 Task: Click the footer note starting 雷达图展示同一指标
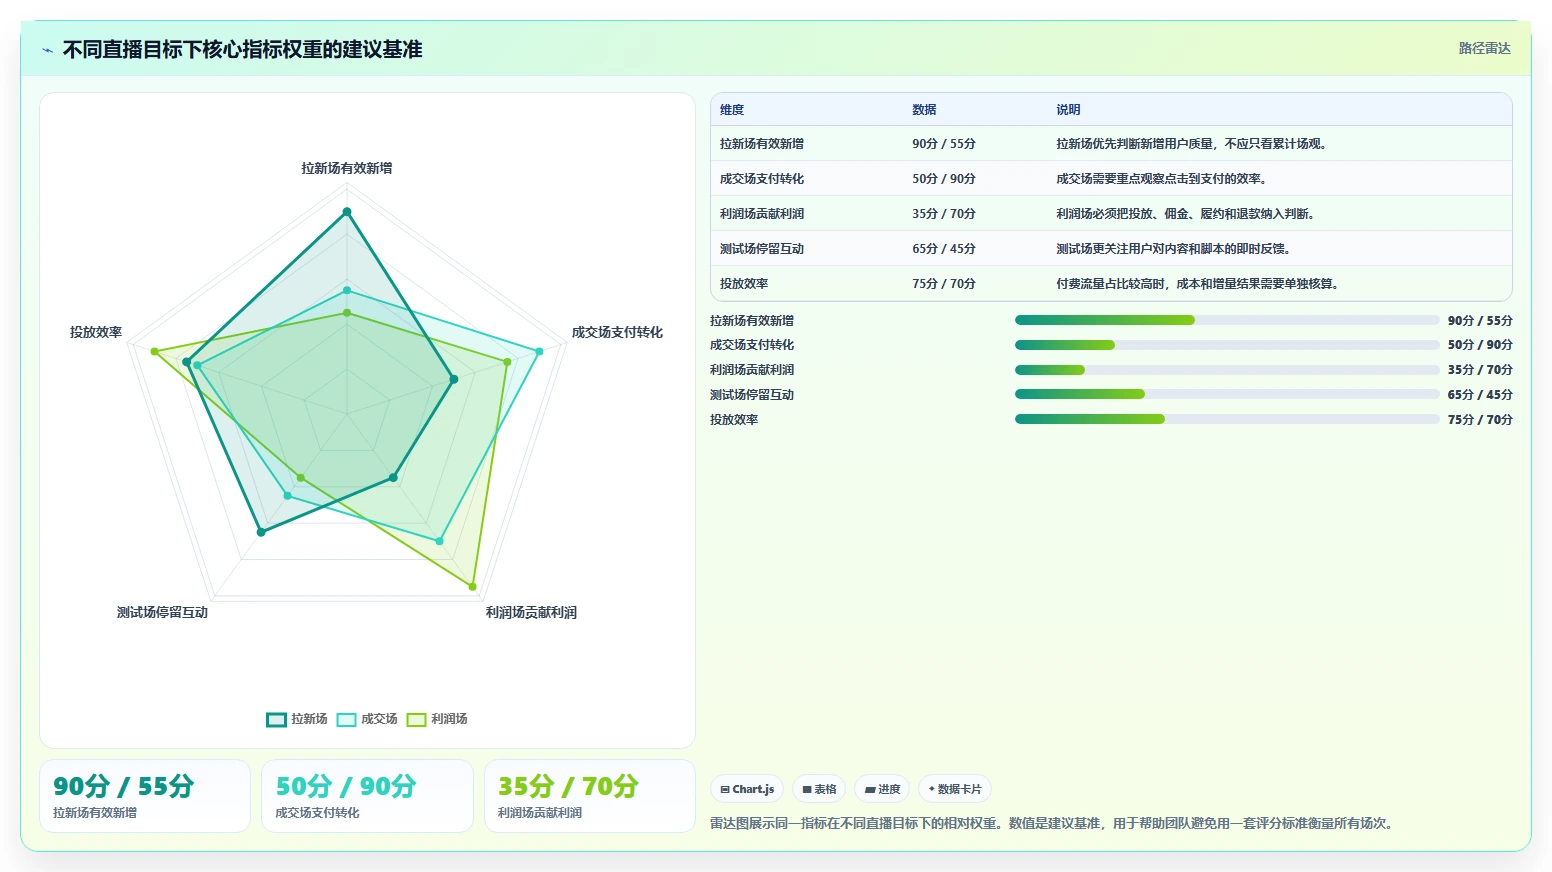click(x=1053, y=823)
